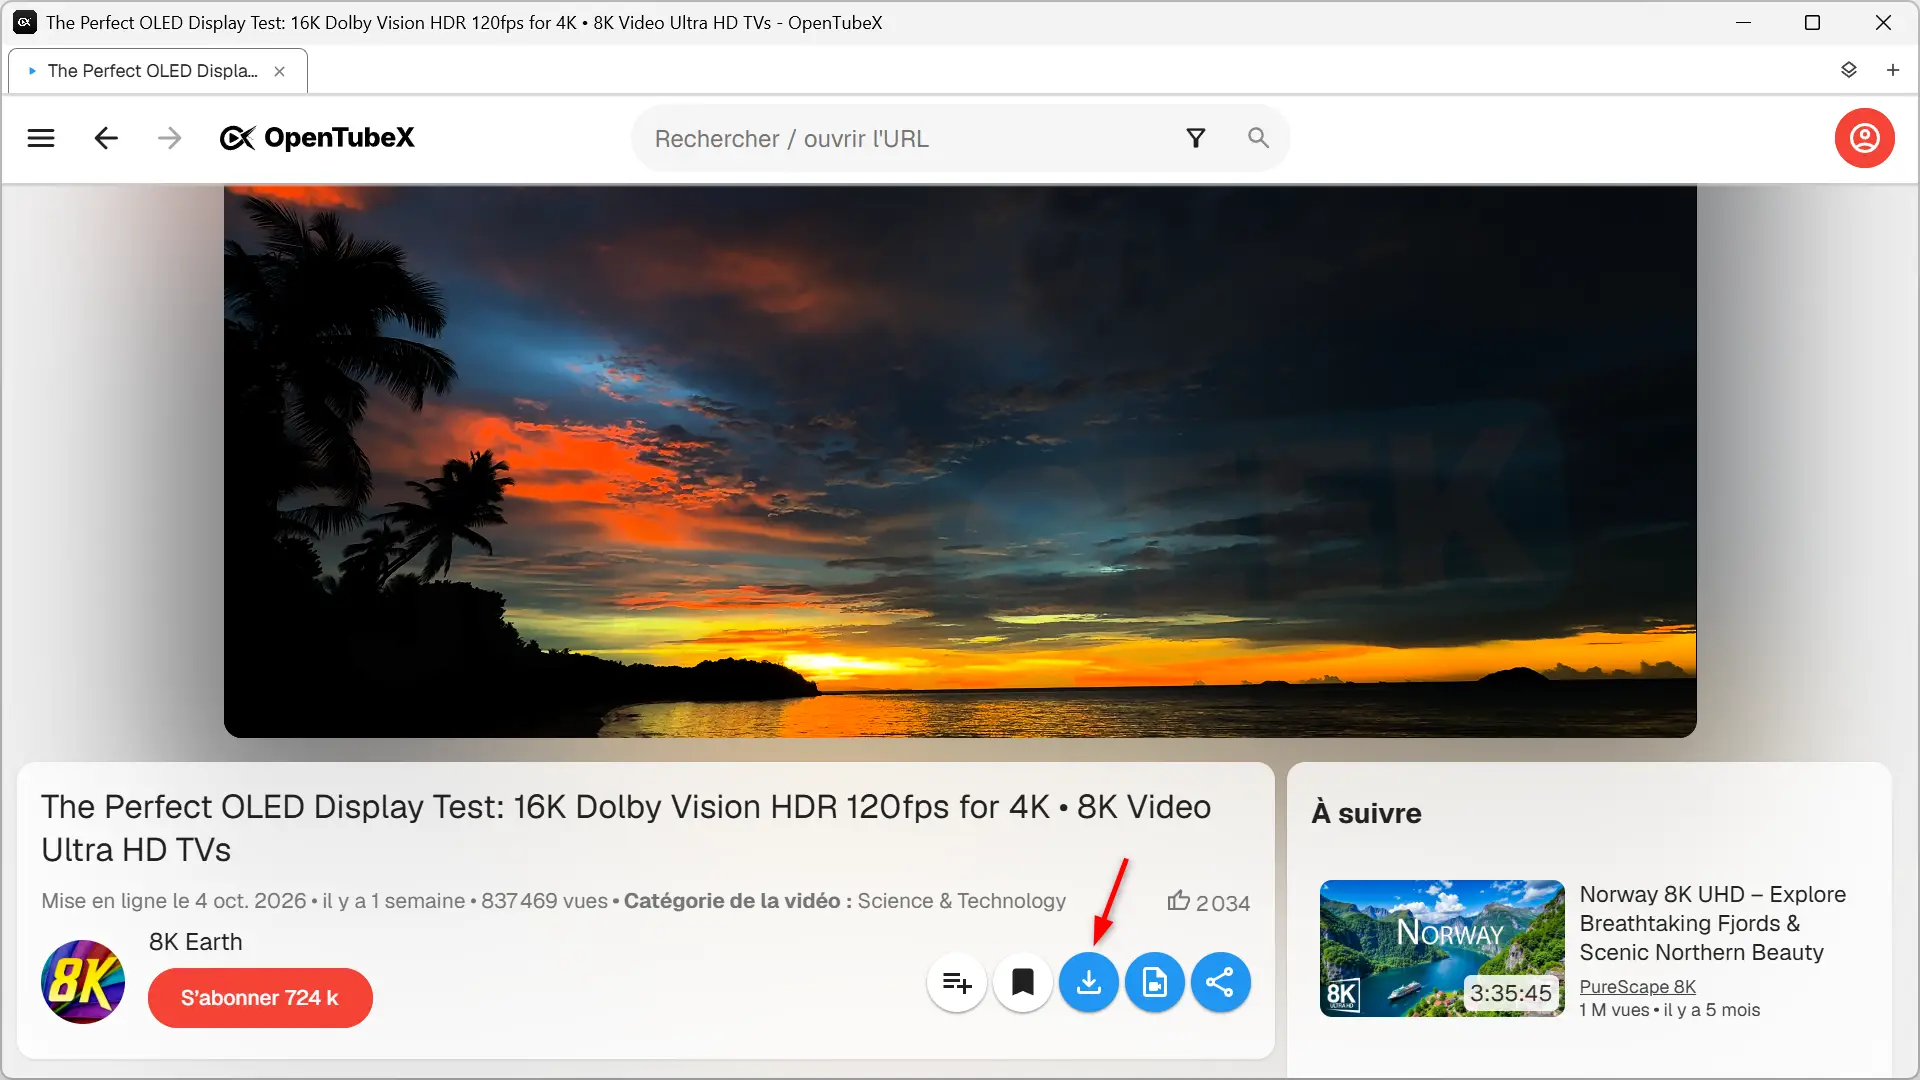This screenshot has width=1920, height=1080.
Task: Subscribe with S'abonner 724 k button
Action: pos(260,998)
